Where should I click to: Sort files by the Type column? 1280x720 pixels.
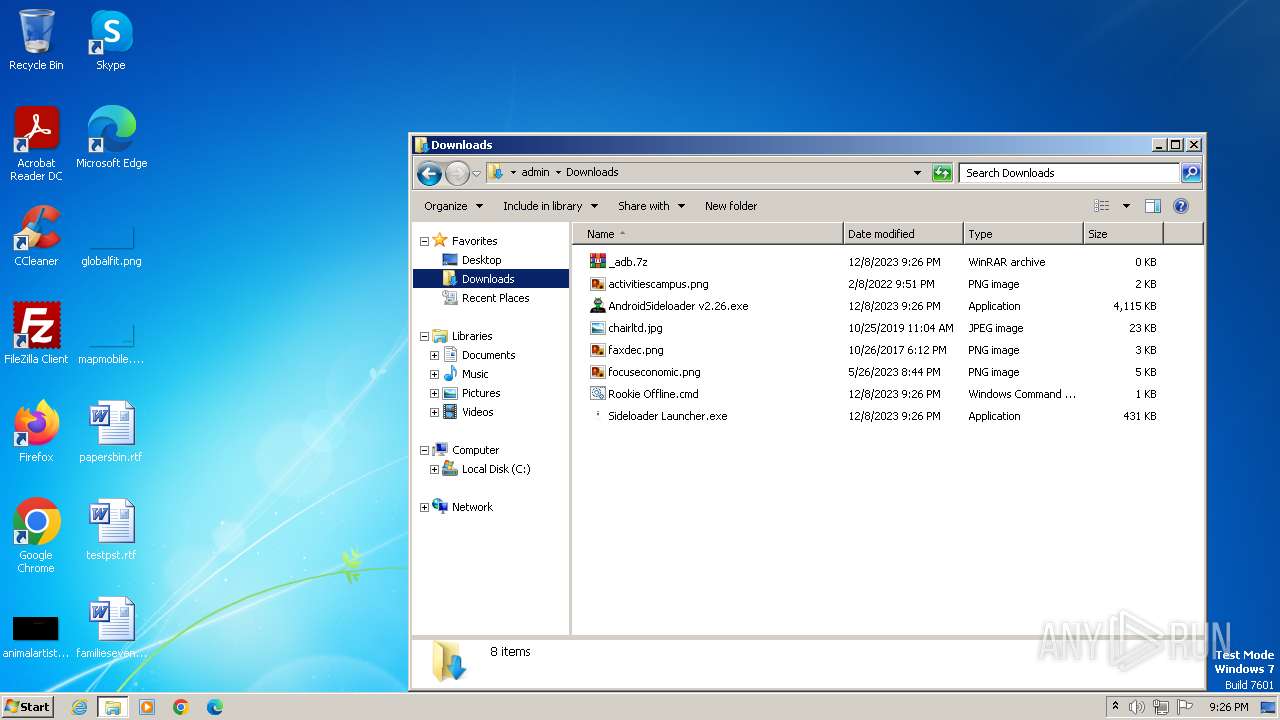point(1023,234)
